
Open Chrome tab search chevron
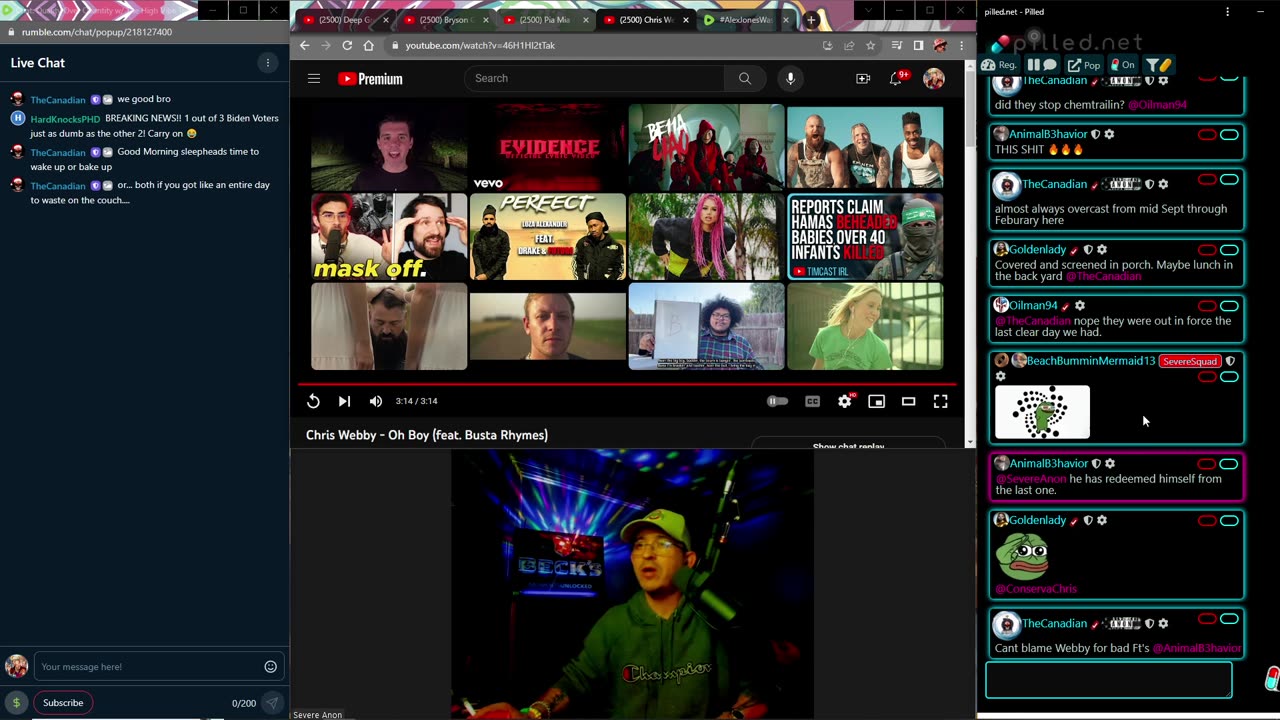pos(868,11)
